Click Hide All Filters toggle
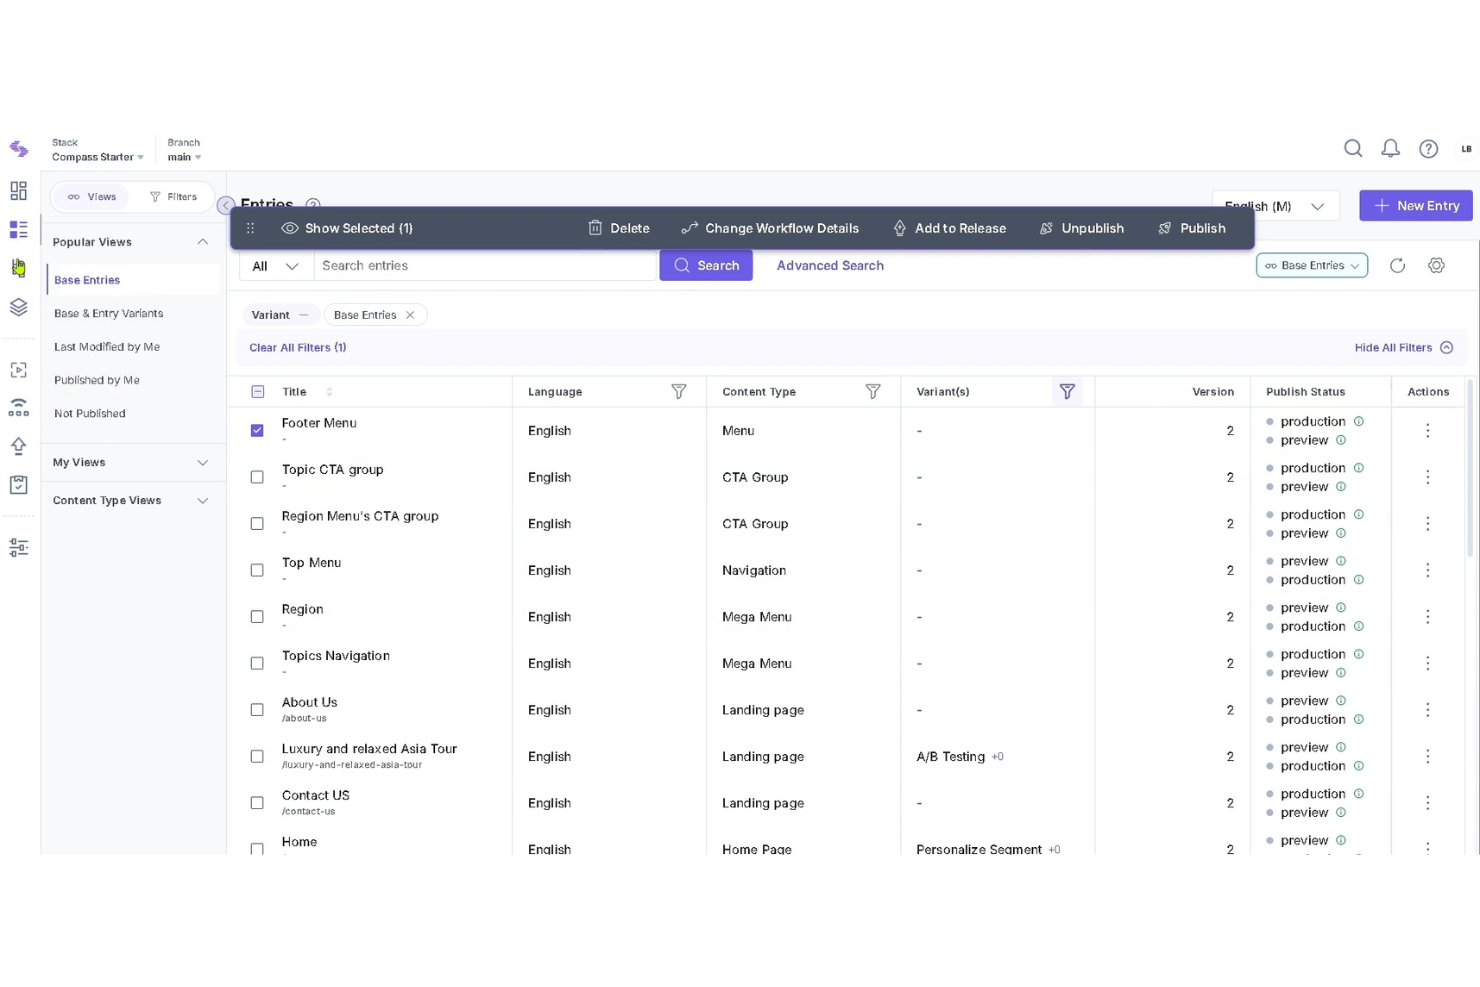 (x=1403, y=348)
